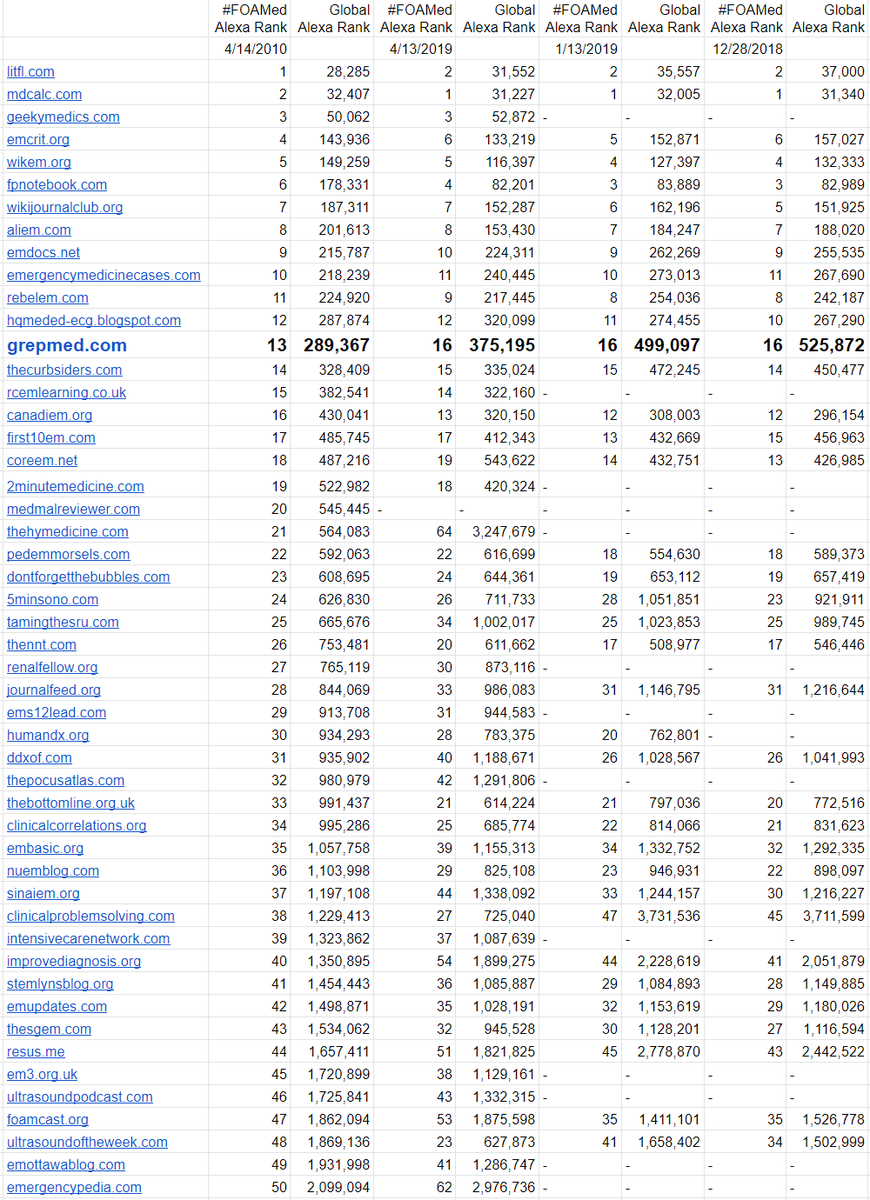The height and width of the screenshot is (1200, 870).
Task: Select the 1/13/2019 date cell
Action: tap(582, 48)
